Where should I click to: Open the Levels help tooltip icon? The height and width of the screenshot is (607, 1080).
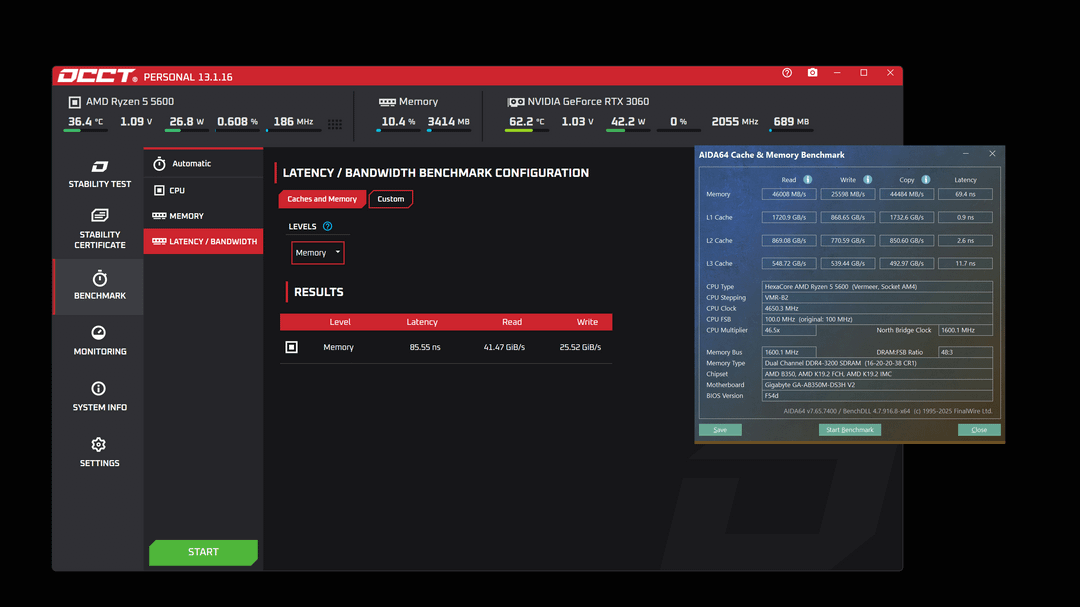pyautogui.click(x=327, y=226)
